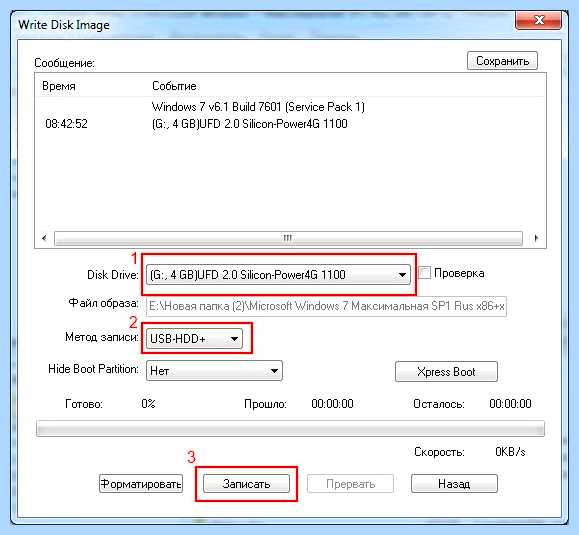Click the Осталось 00:00:00 remaining time
The height and width of the screenshot is (535, 579).
(510, 404)
